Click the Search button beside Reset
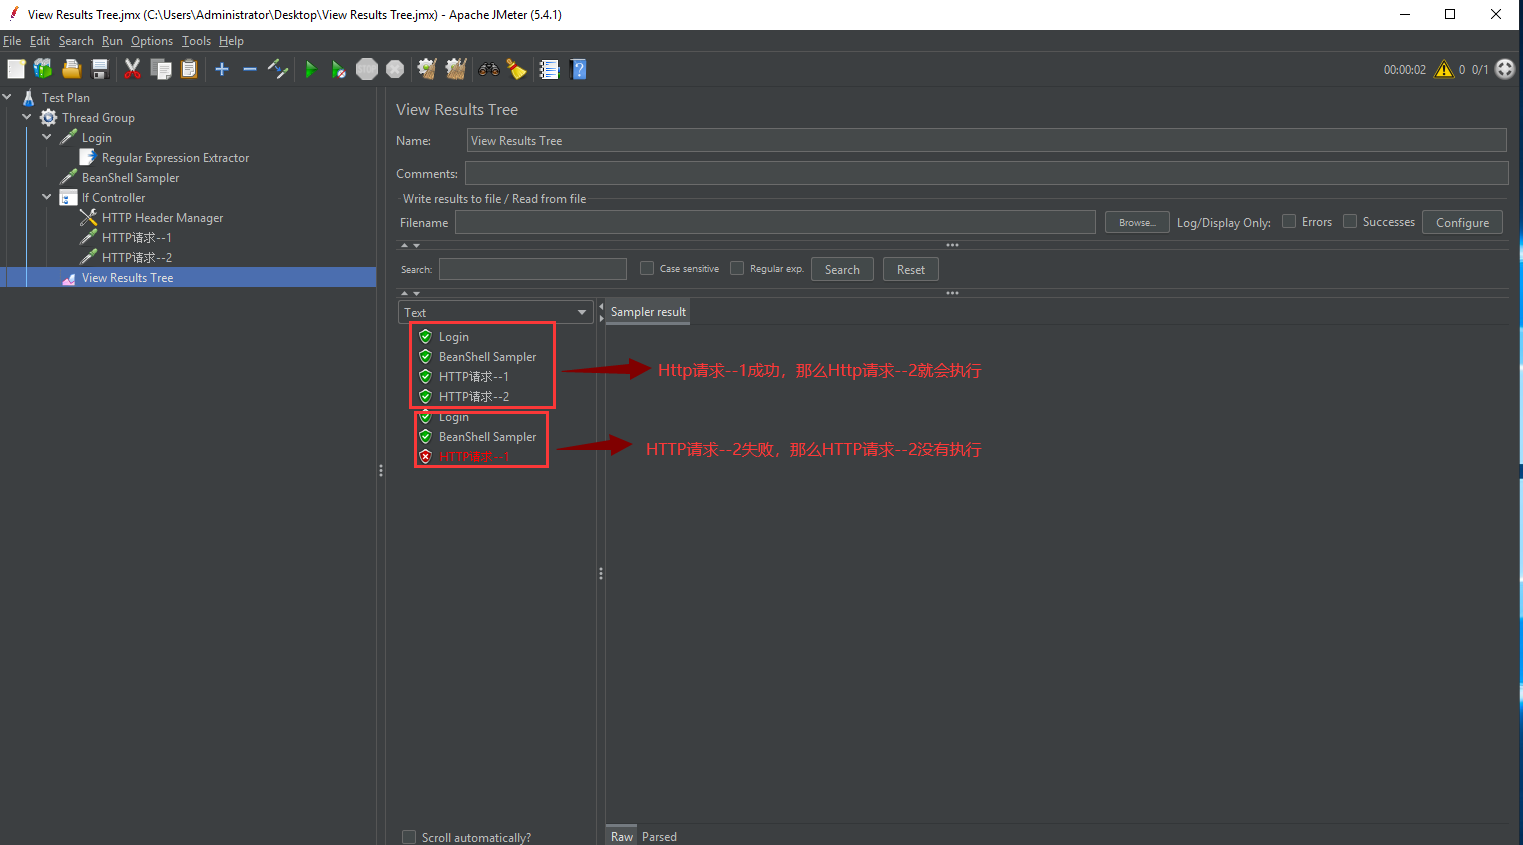This screenshot has width=1523, height=845. tap(842, 269)
